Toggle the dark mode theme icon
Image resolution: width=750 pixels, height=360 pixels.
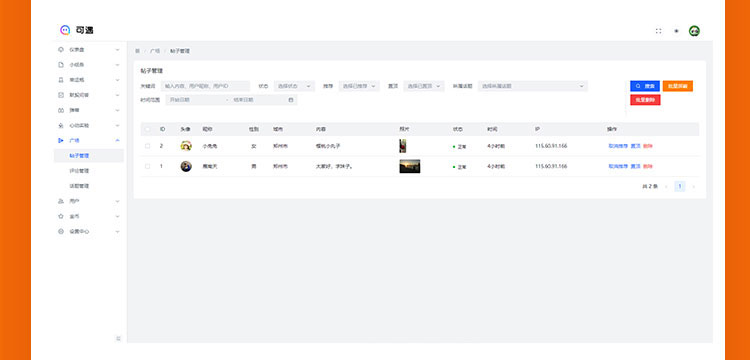point(676,31)
